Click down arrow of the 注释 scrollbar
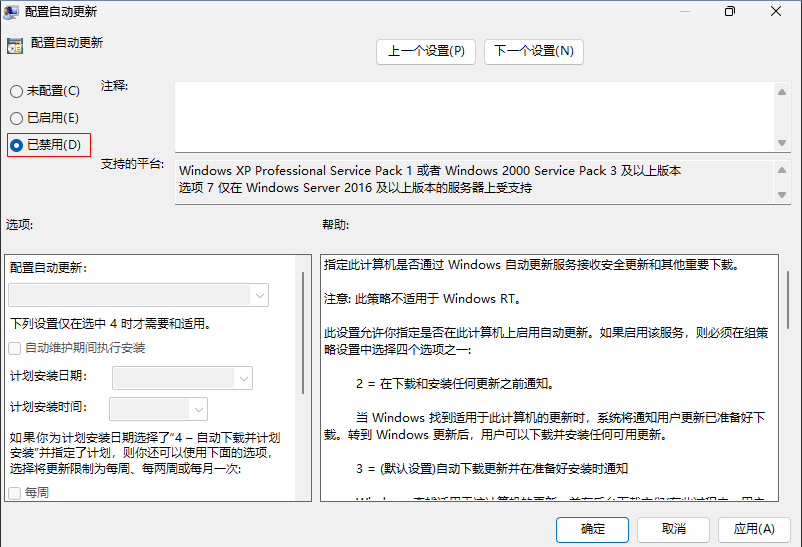The image size is (802, 547). click(783, 141)
